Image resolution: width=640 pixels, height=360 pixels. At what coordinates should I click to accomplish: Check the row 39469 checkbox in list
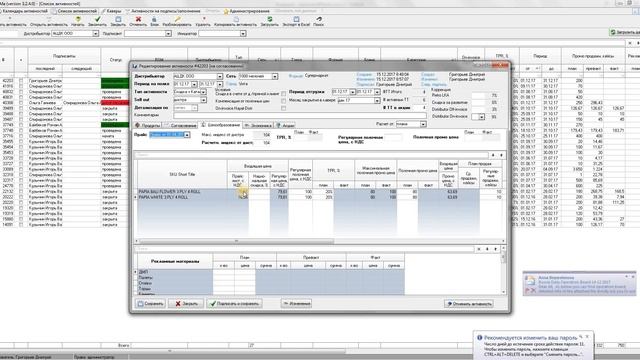(x=21, y=109)
